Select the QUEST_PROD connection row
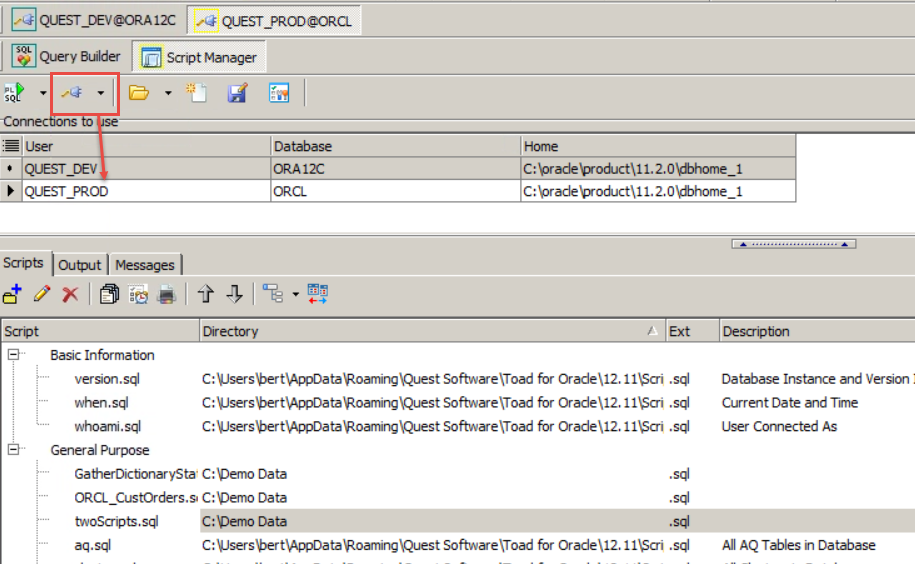Image resolution: width=915 pixels, height=564 pixels. tap(398, 191)
